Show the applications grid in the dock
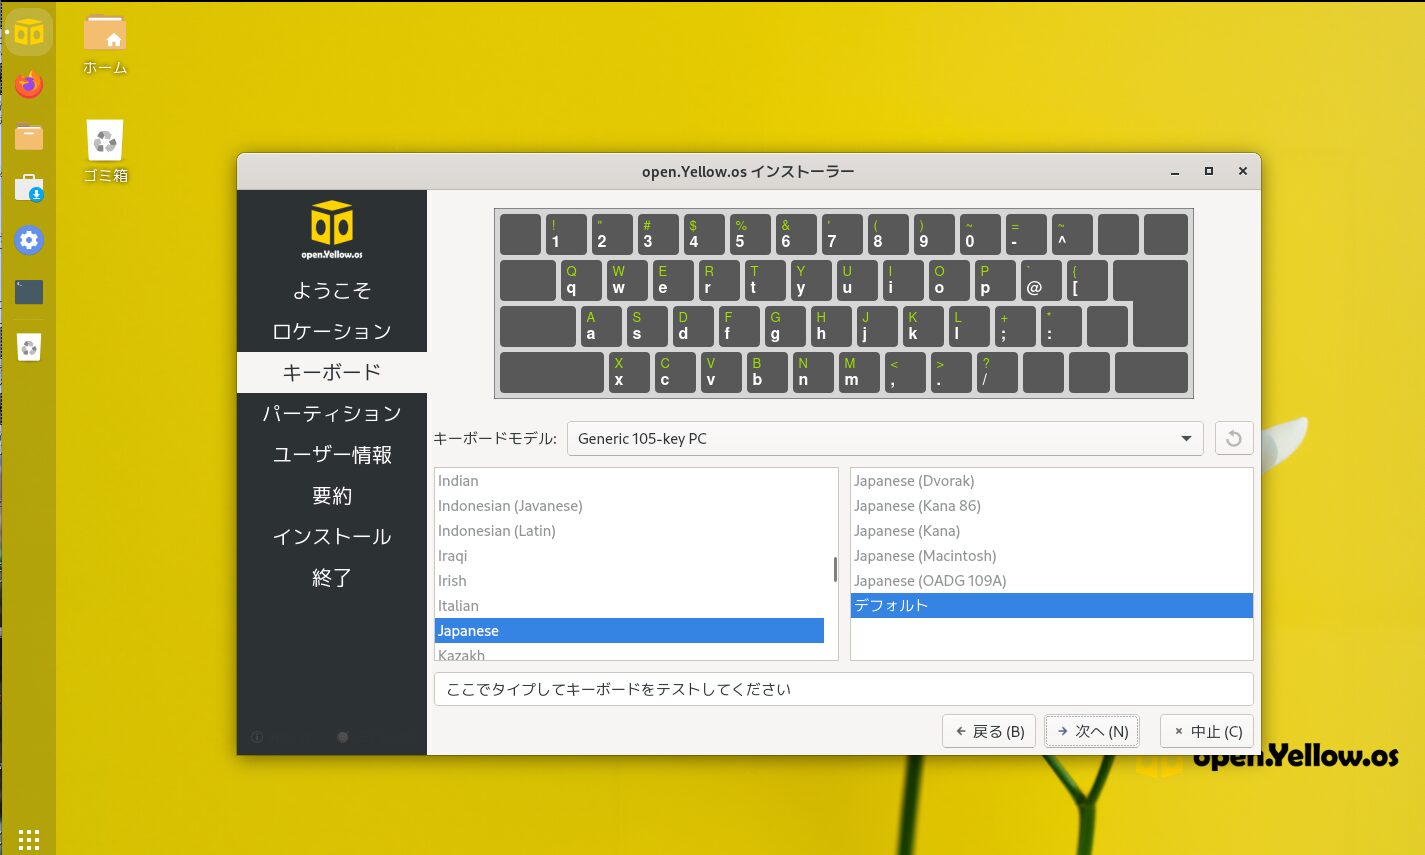Image resolution: width=1425 pixels, height=855 pixels. (x=29, y=839)
